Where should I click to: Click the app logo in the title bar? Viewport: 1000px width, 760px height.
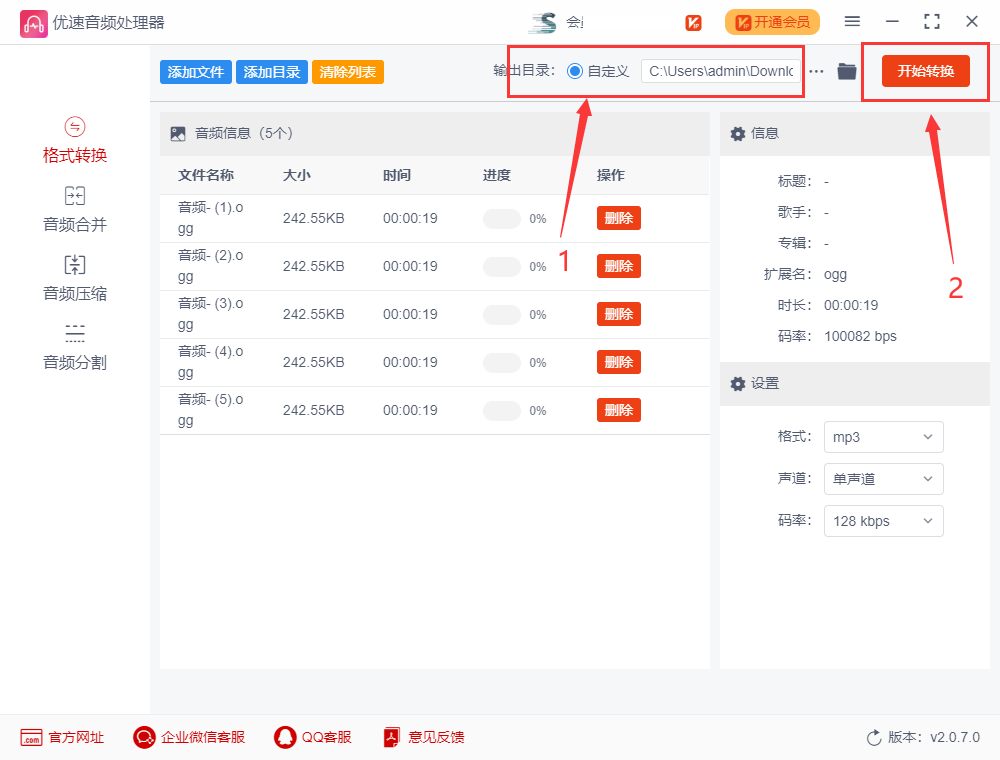pyautogui.click(x=33, y=21)
